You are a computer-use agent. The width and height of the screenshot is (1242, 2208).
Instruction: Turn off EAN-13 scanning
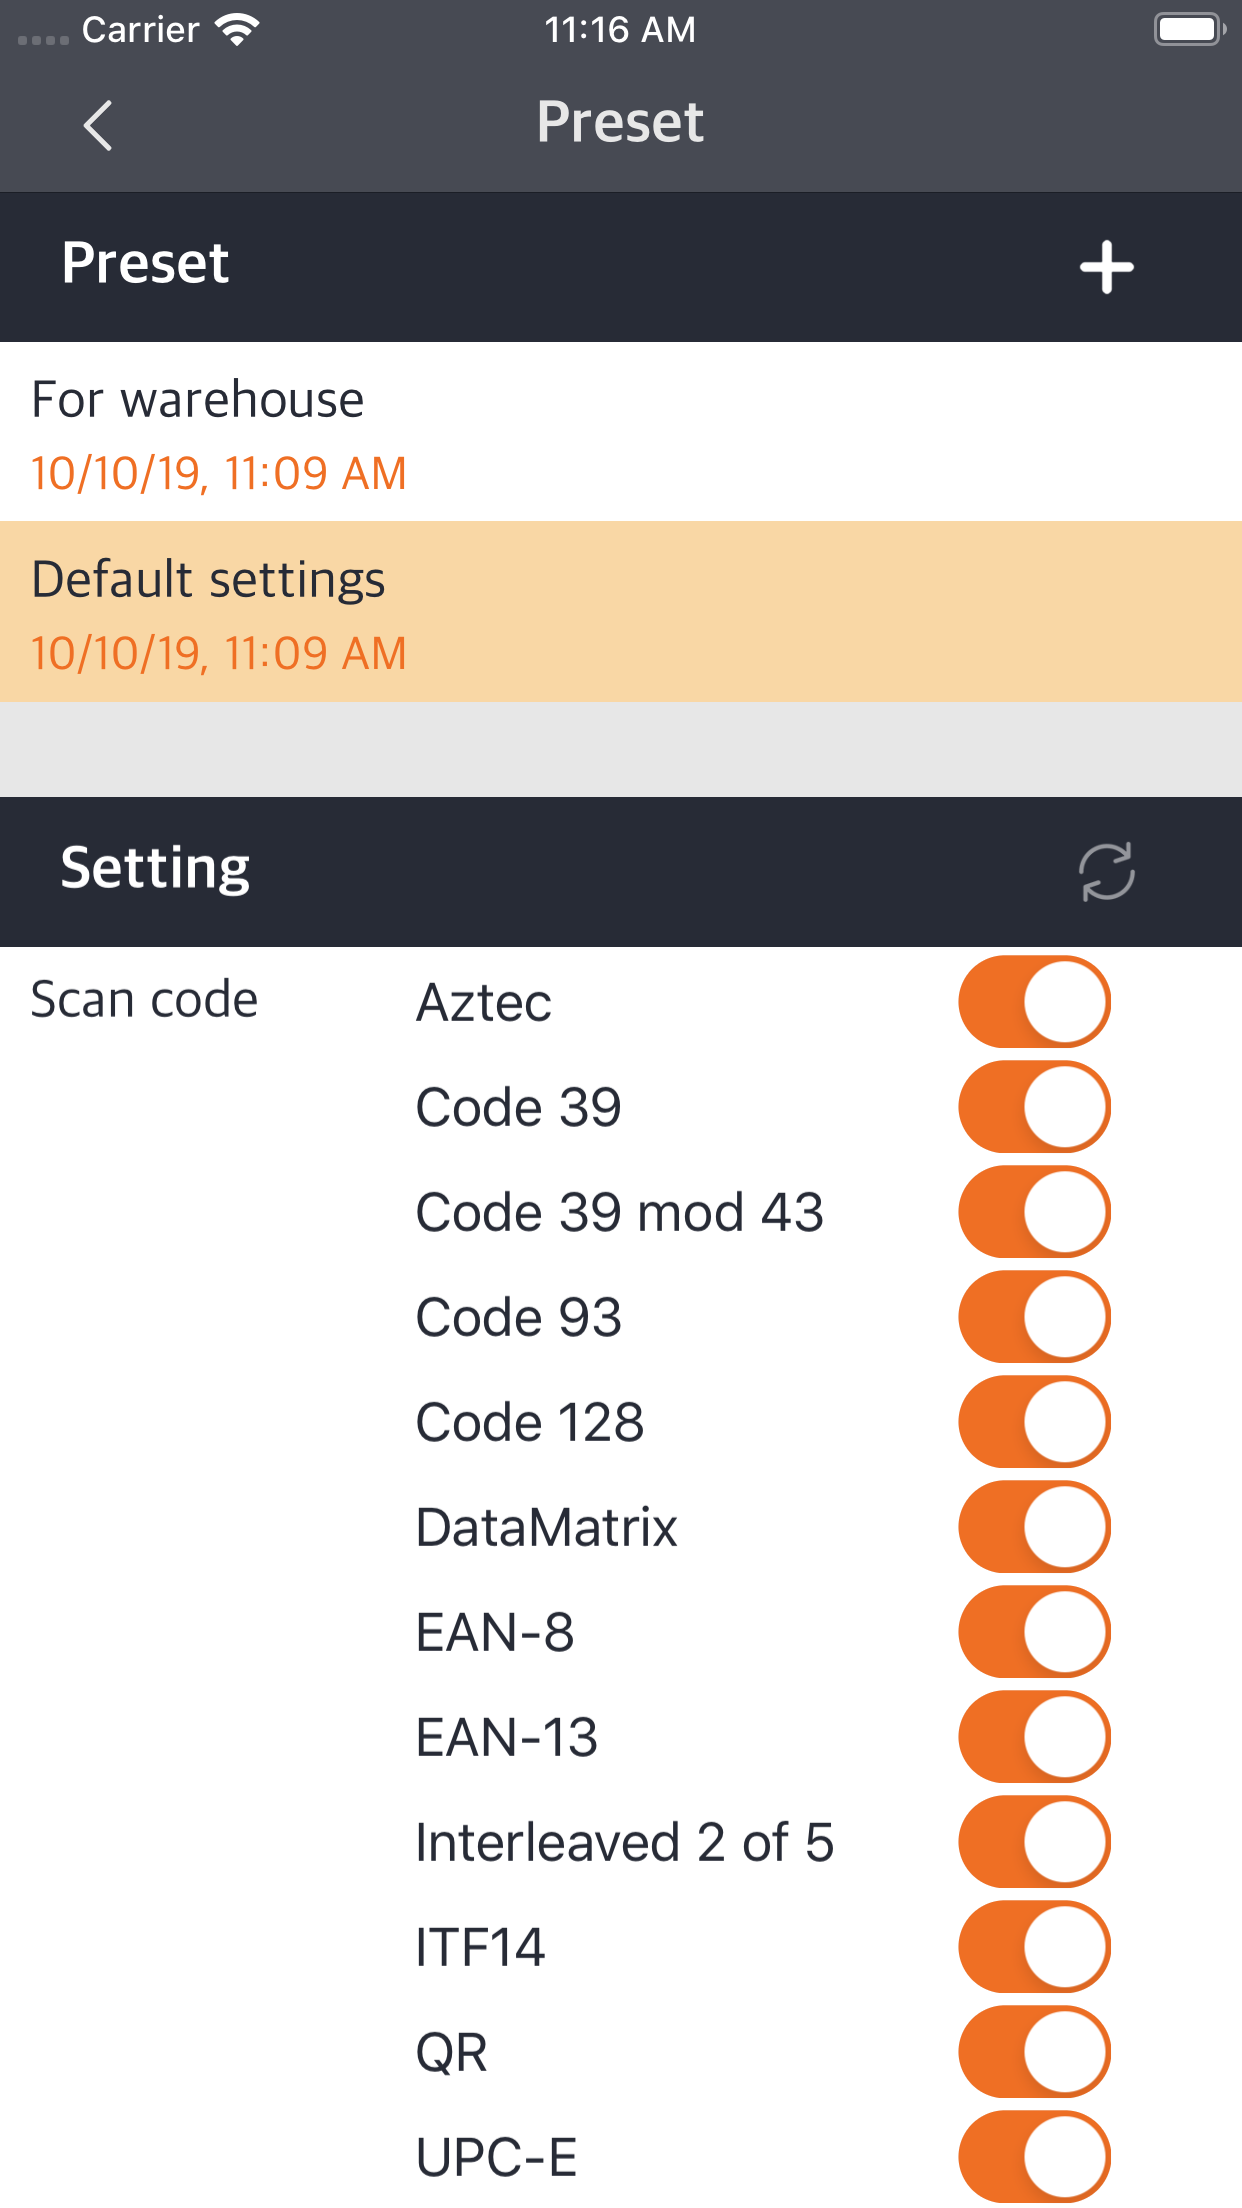[1034, 1737]
